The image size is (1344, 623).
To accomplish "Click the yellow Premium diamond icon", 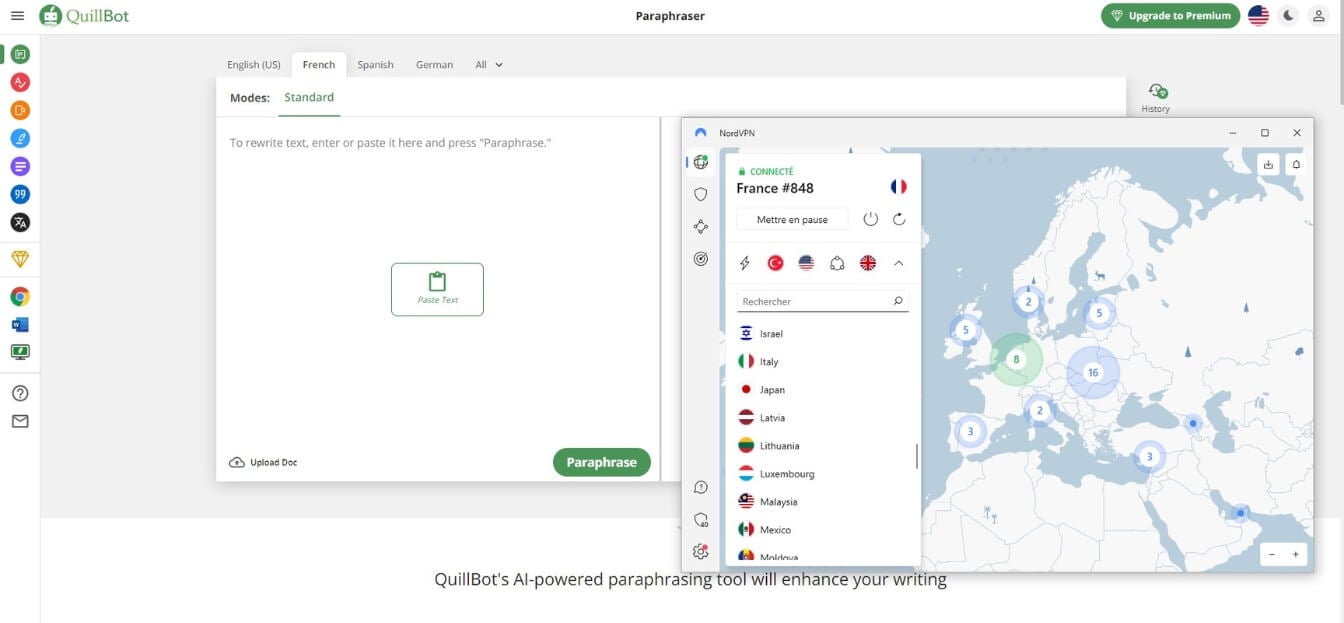I will [x=20, y=259].
